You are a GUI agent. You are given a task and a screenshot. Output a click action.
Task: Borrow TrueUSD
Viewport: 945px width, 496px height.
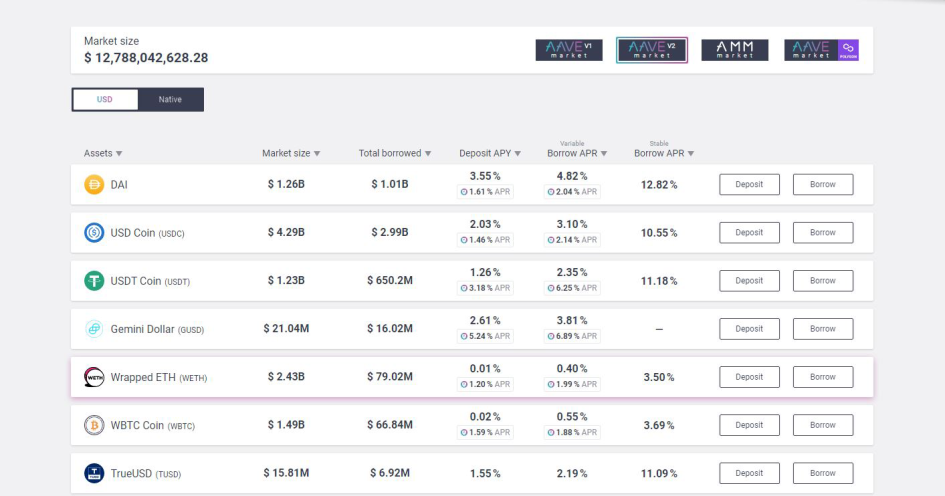pyautogui.click(x=823, y=473)
